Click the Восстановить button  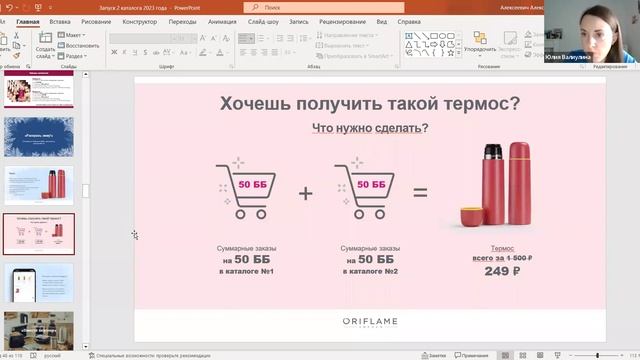pos(78,46)
